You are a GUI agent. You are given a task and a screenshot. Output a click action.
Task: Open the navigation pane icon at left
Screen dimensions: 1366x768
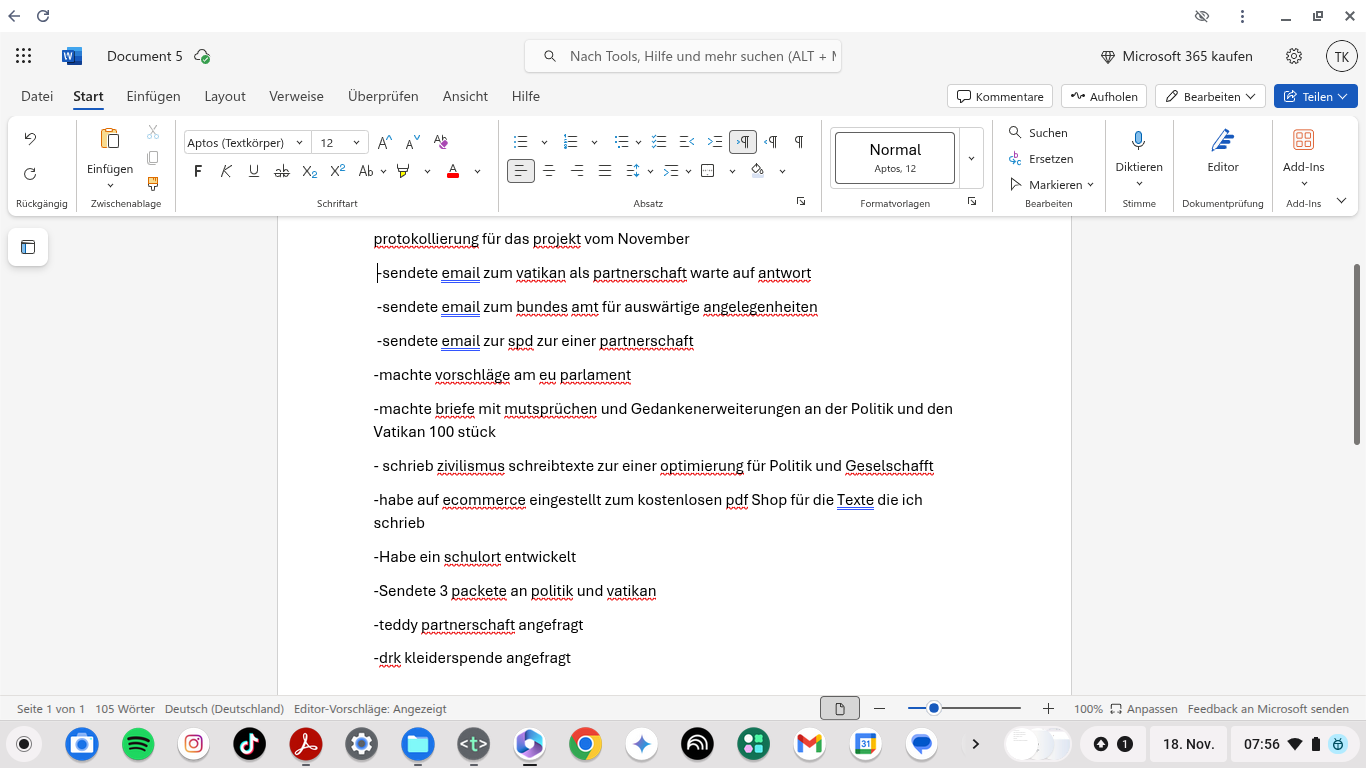[x=28, y=247]
